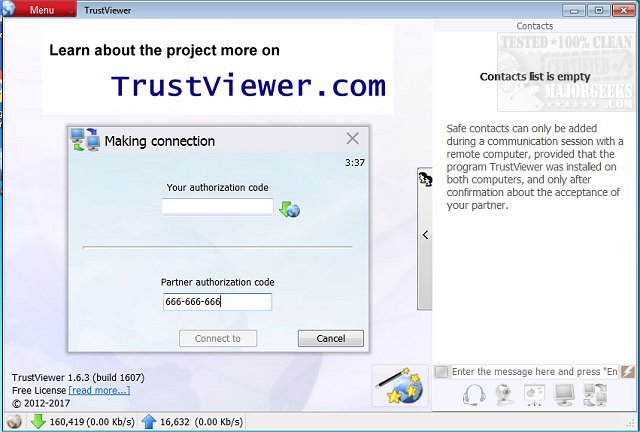The height and width of the screenshot is (432, 640).
Task: Collapse the Contacts panel with the chevron
Action: [425, 235]
